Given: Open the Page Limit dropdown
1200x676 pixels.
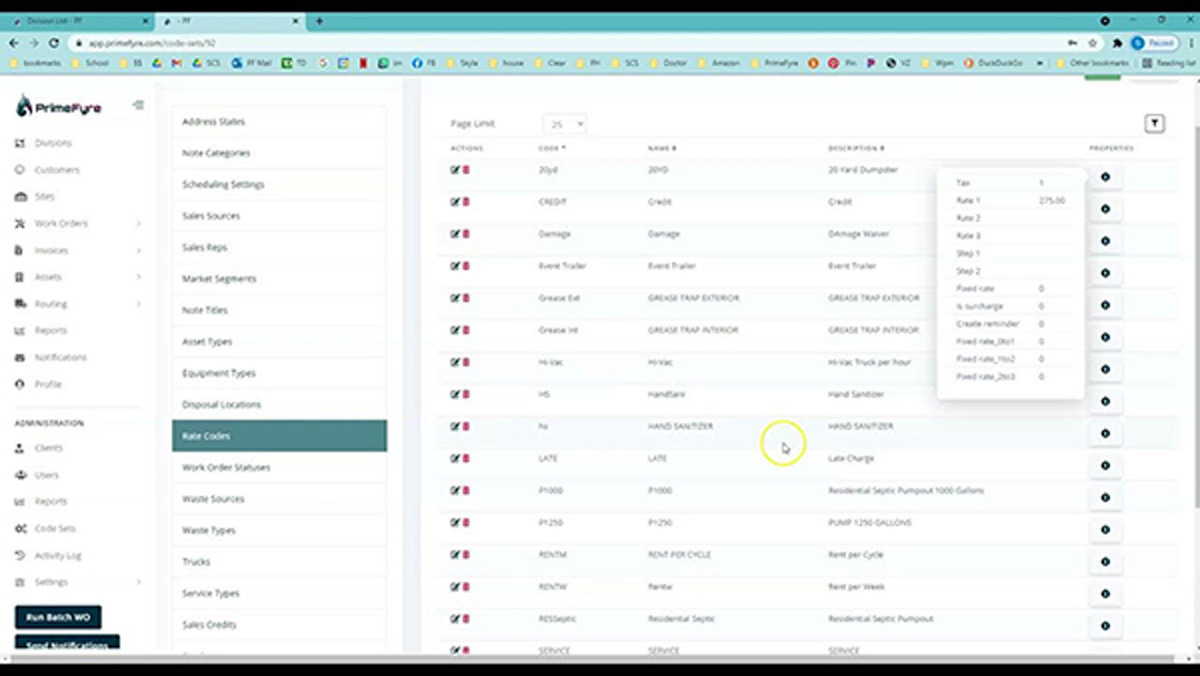Looking at the screenshot, I should point(565,124).
